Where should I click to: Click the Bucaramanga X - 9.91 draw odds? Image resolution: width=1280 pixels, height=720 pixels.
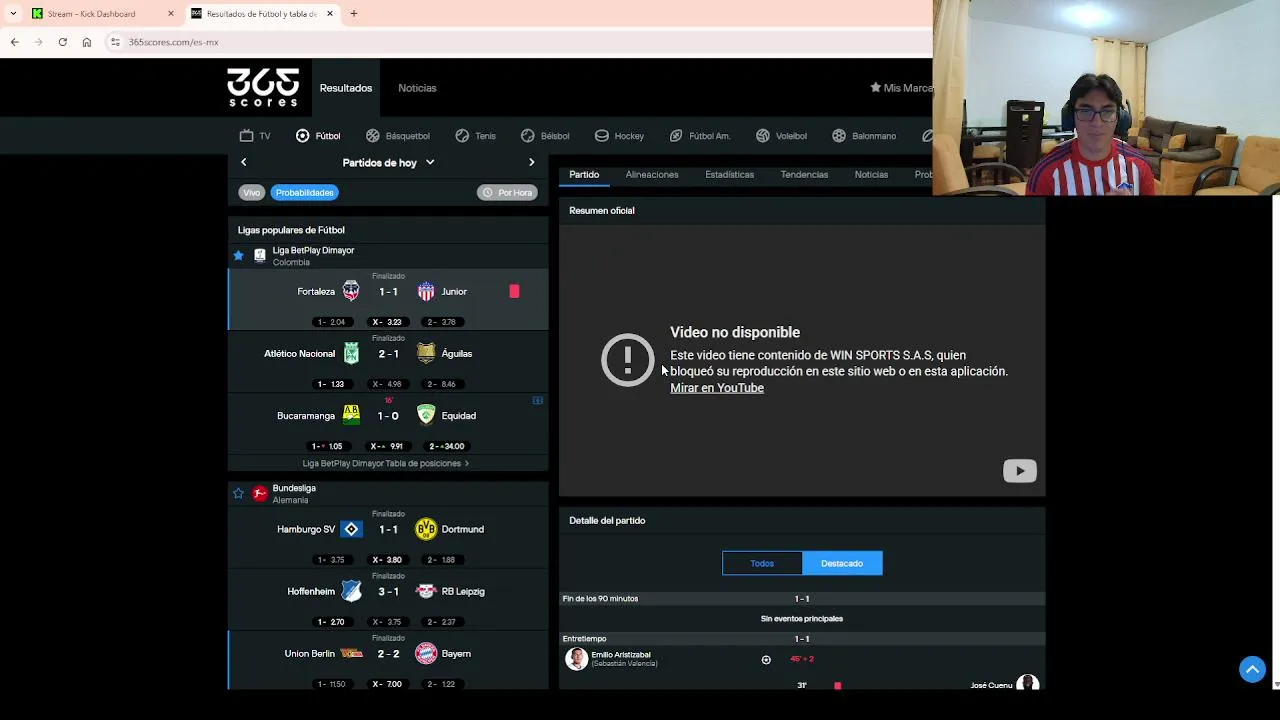387,446
